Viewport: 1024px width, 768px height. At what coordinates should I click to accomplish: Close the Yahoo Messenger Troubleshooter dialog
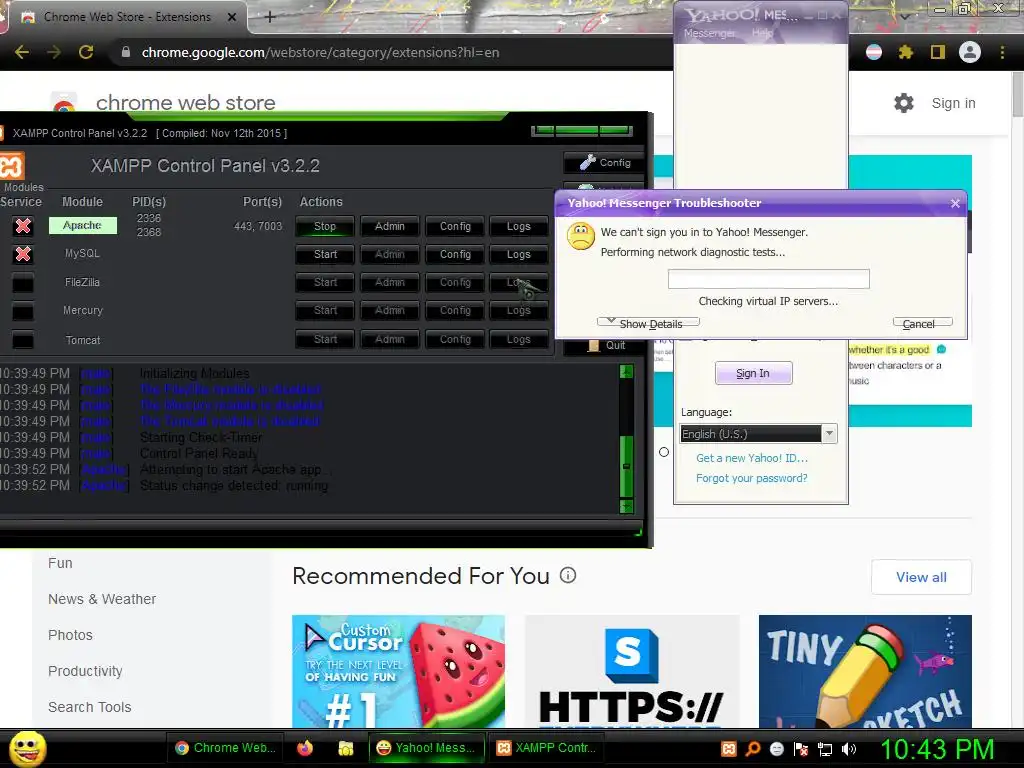pyautogui.click(x=955, y=204)
